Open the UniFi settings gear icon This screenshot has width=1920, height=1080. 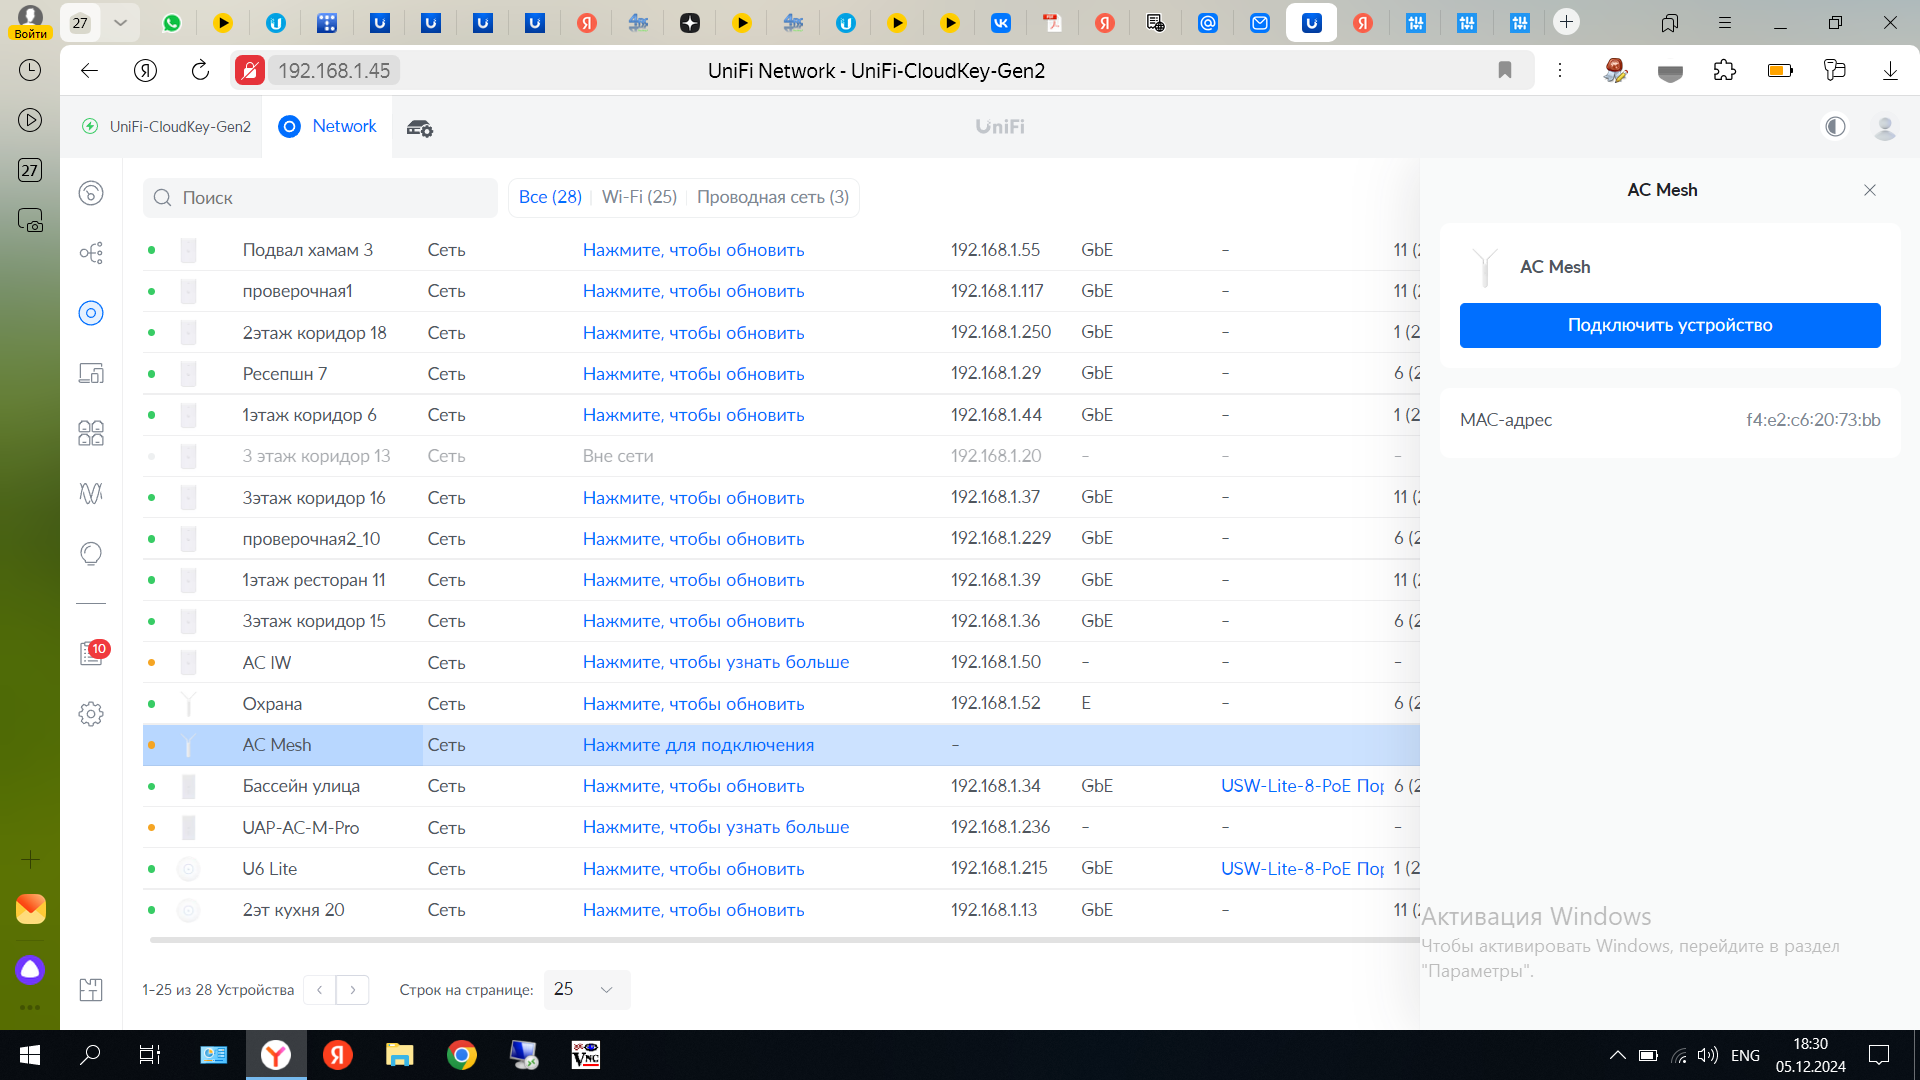[x=91, y=714]
